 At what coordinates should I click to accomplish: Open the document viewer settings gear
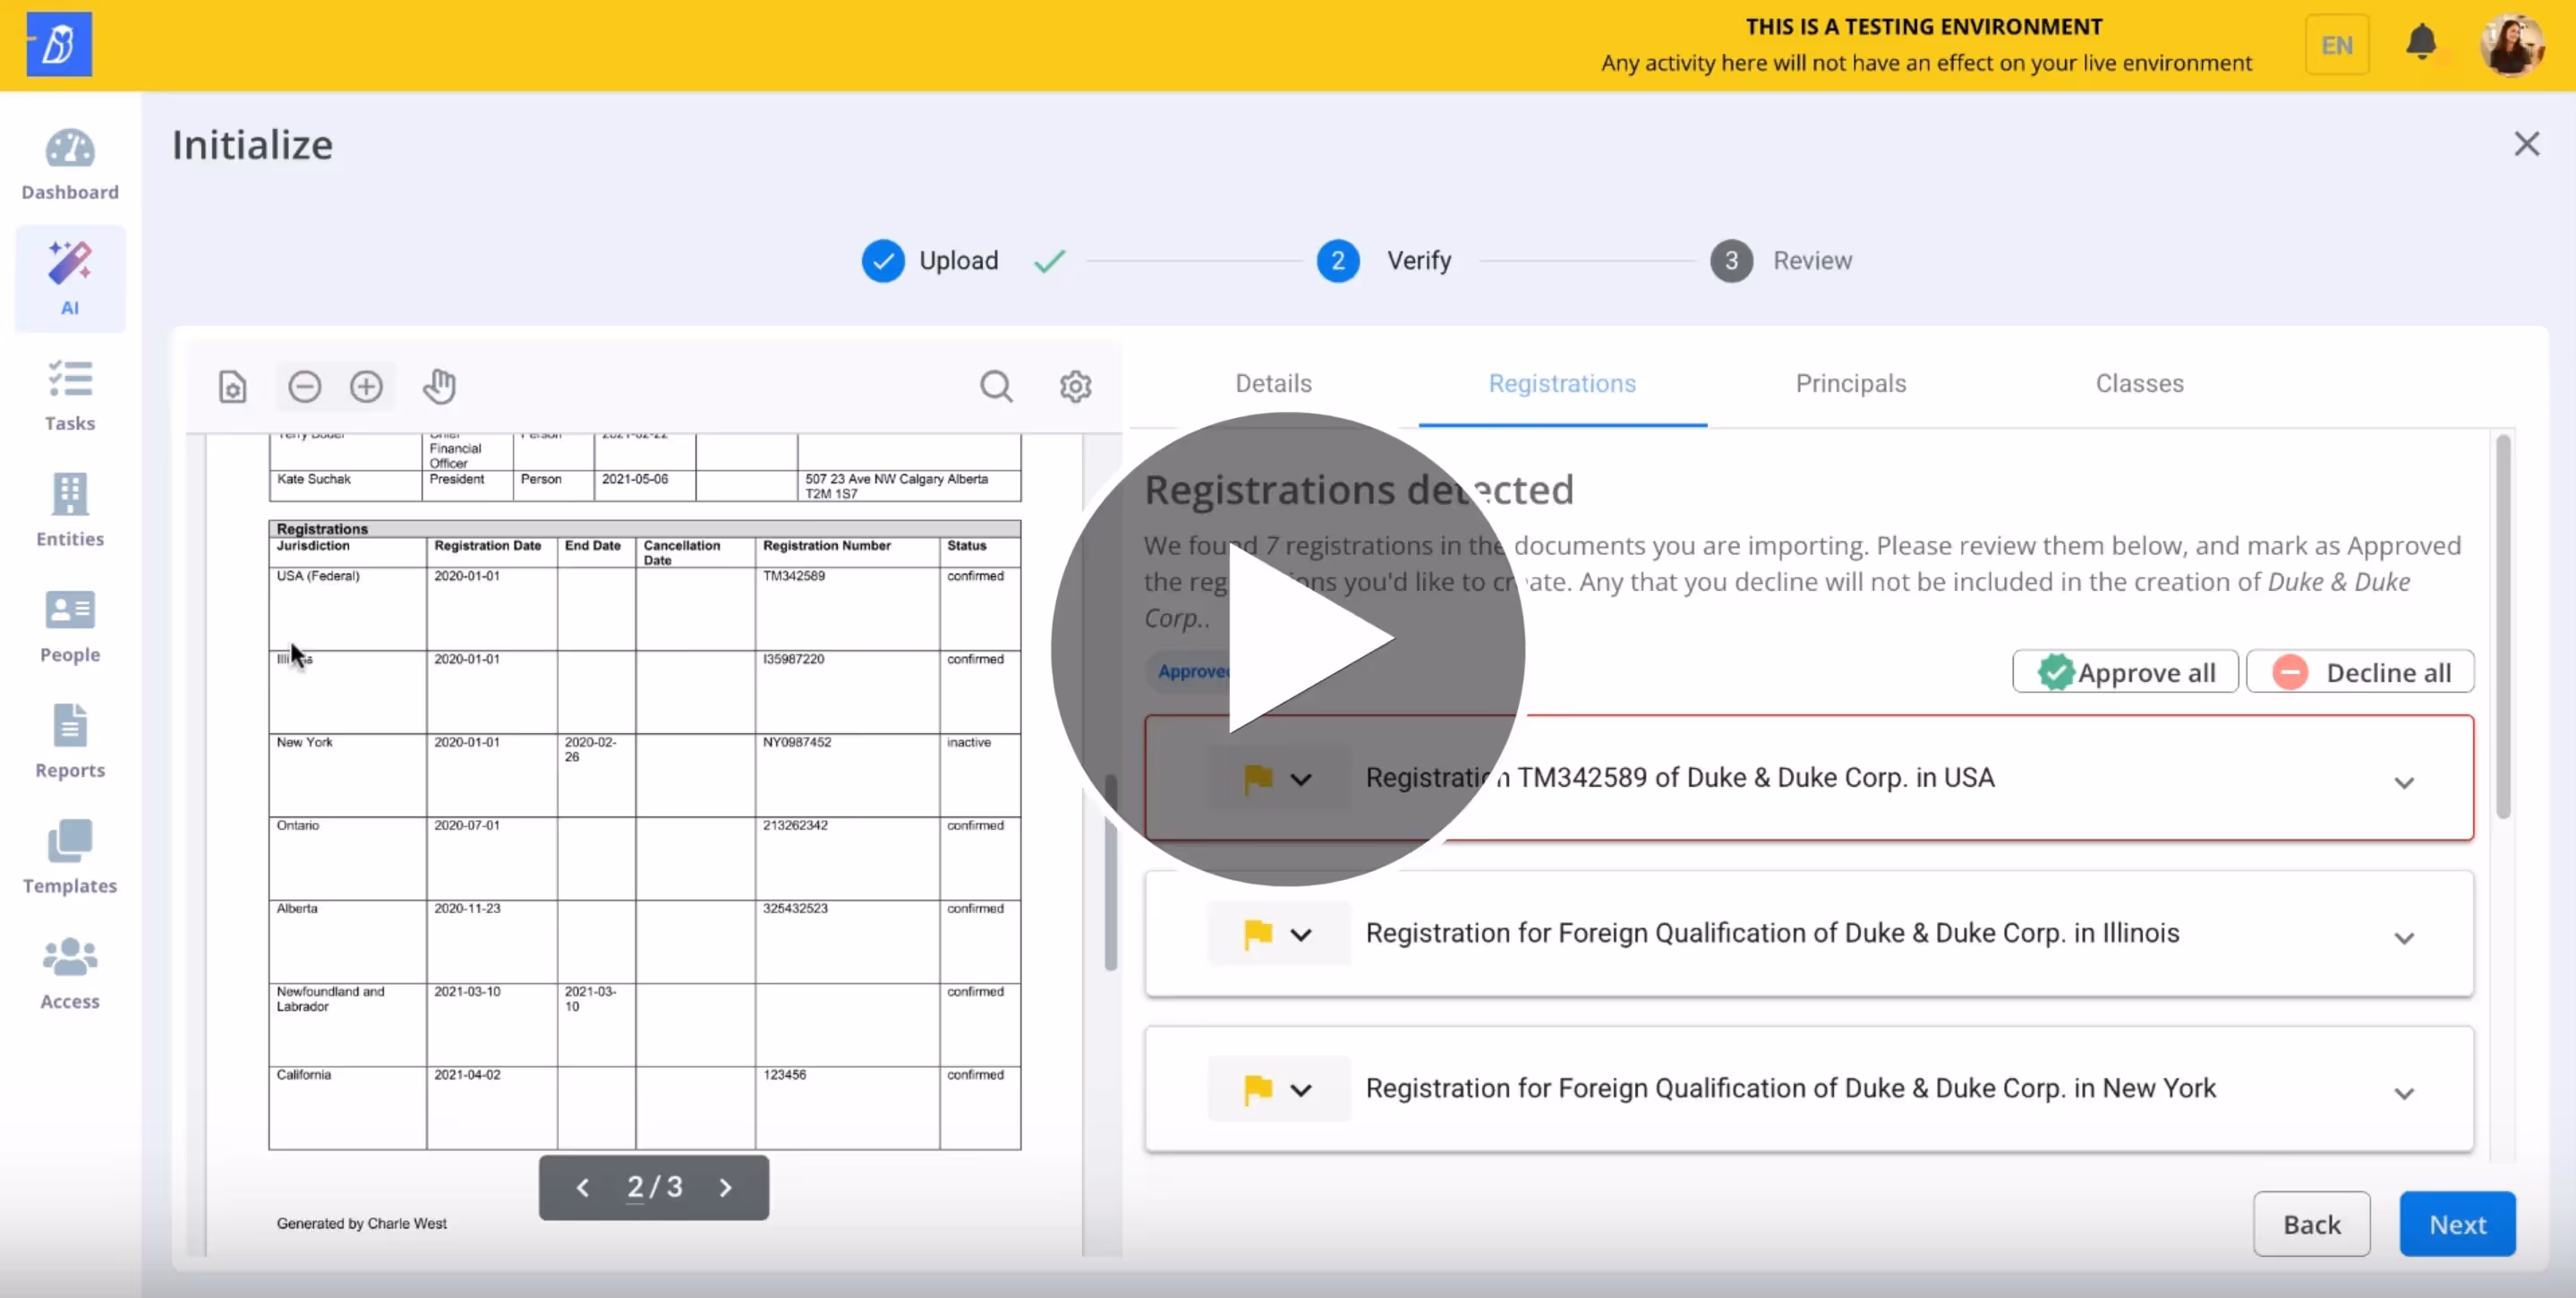(x=1075, y=386)
